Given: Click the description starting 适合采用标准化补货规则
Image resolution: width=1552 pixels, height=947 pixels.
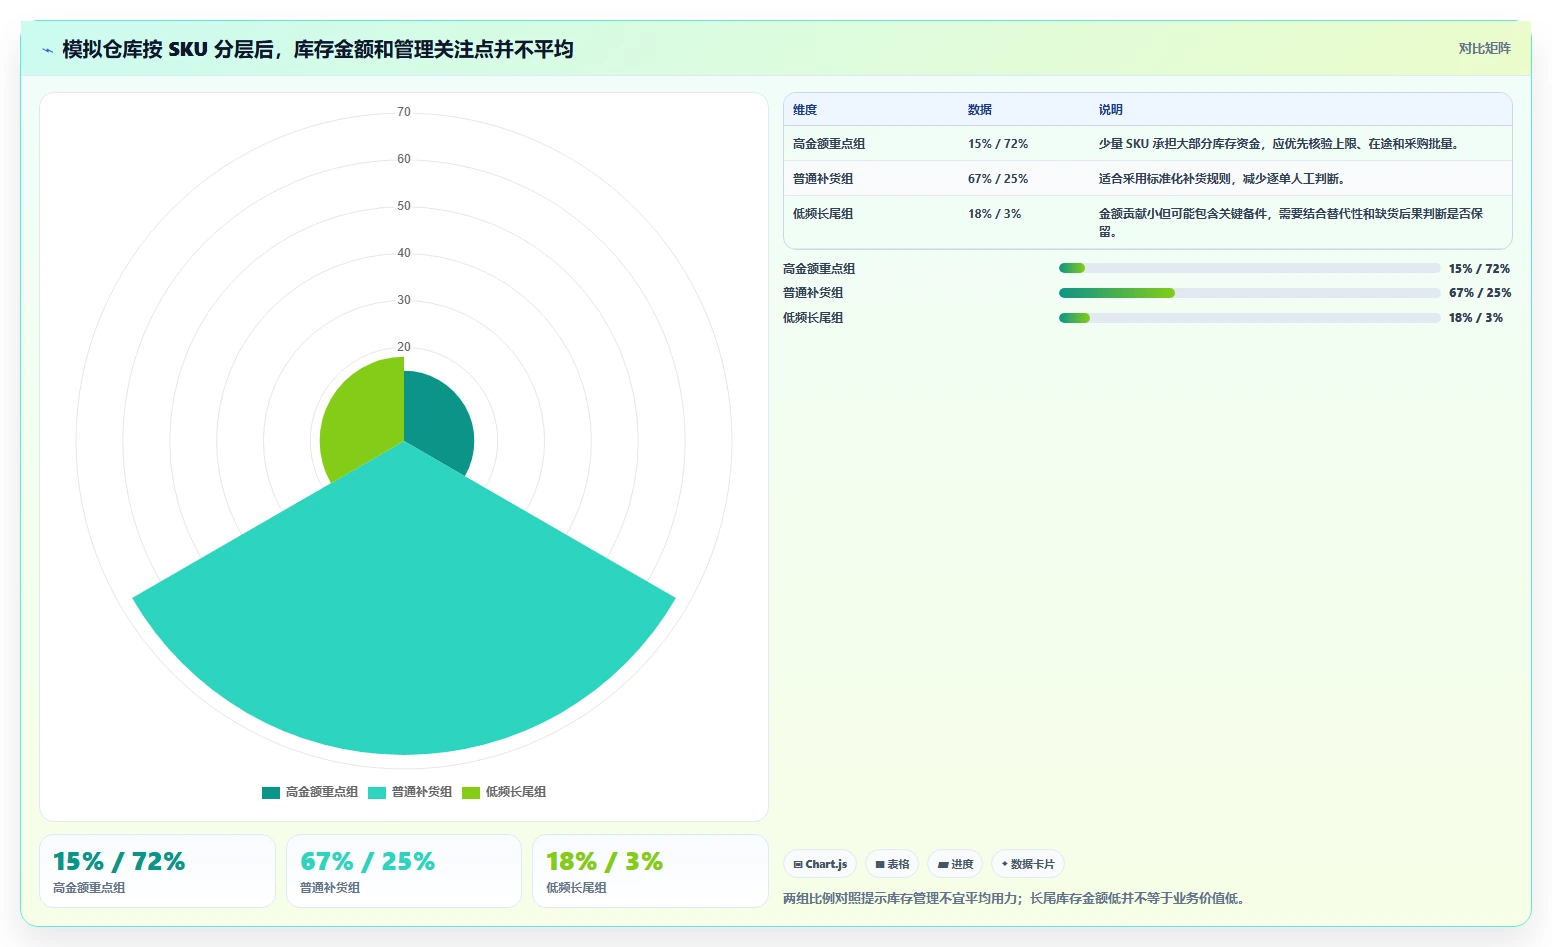Looking at the screenshot, I should coord(1223,179).
